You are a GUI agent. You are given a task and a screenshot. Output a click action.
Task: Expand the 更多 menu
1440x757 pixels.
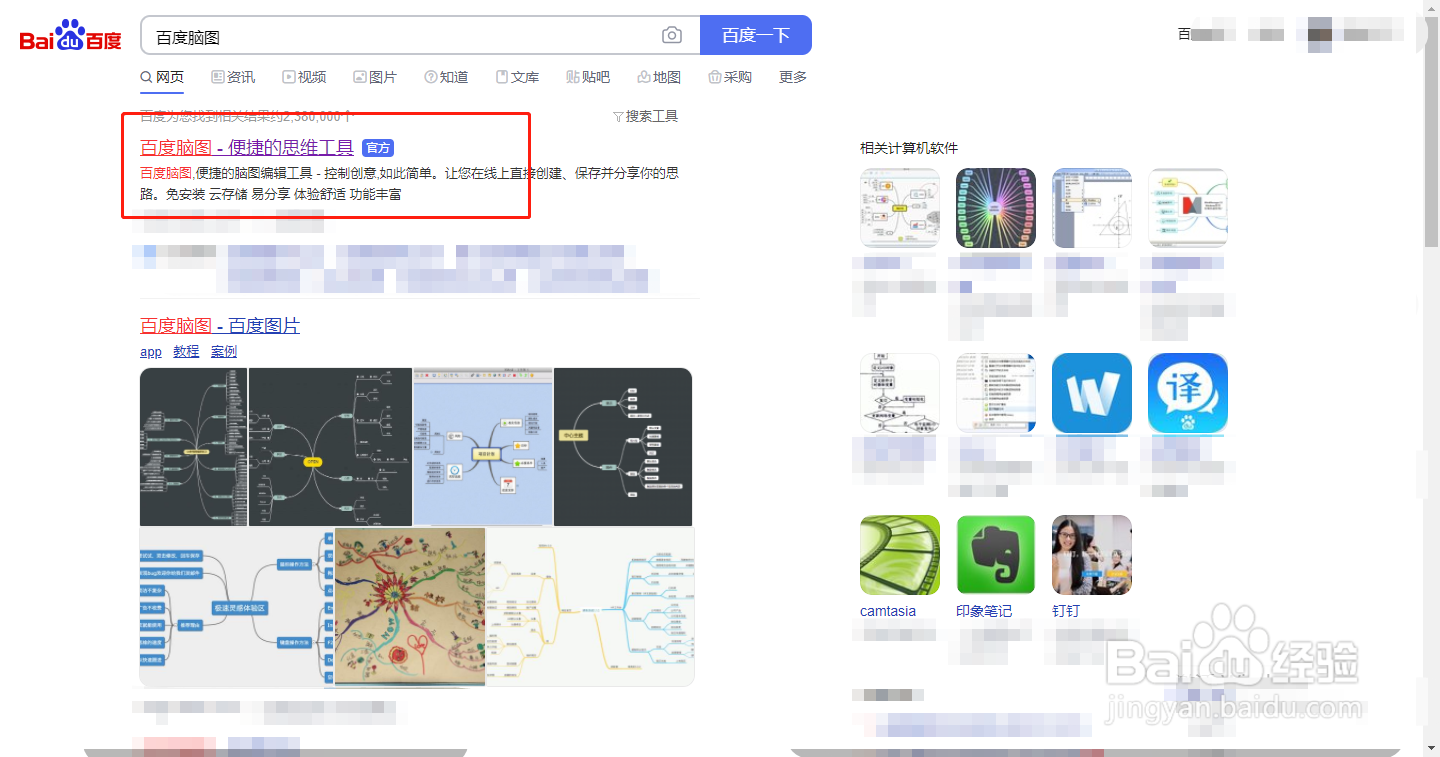tap(793, 77)
